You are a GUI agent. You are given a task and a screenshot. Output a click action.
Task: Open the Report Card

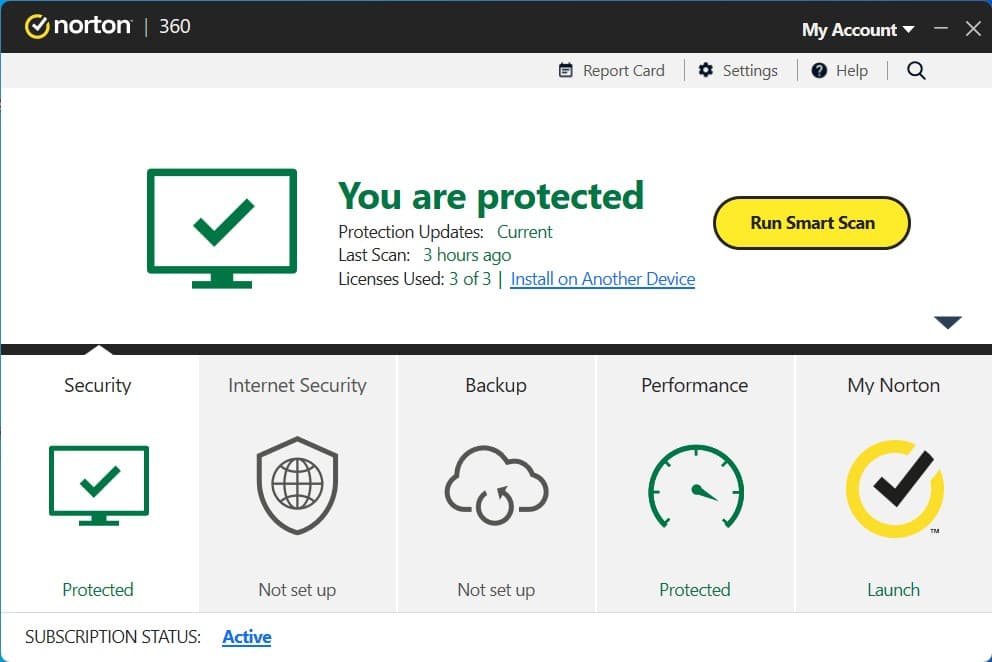tap(611, 70)
